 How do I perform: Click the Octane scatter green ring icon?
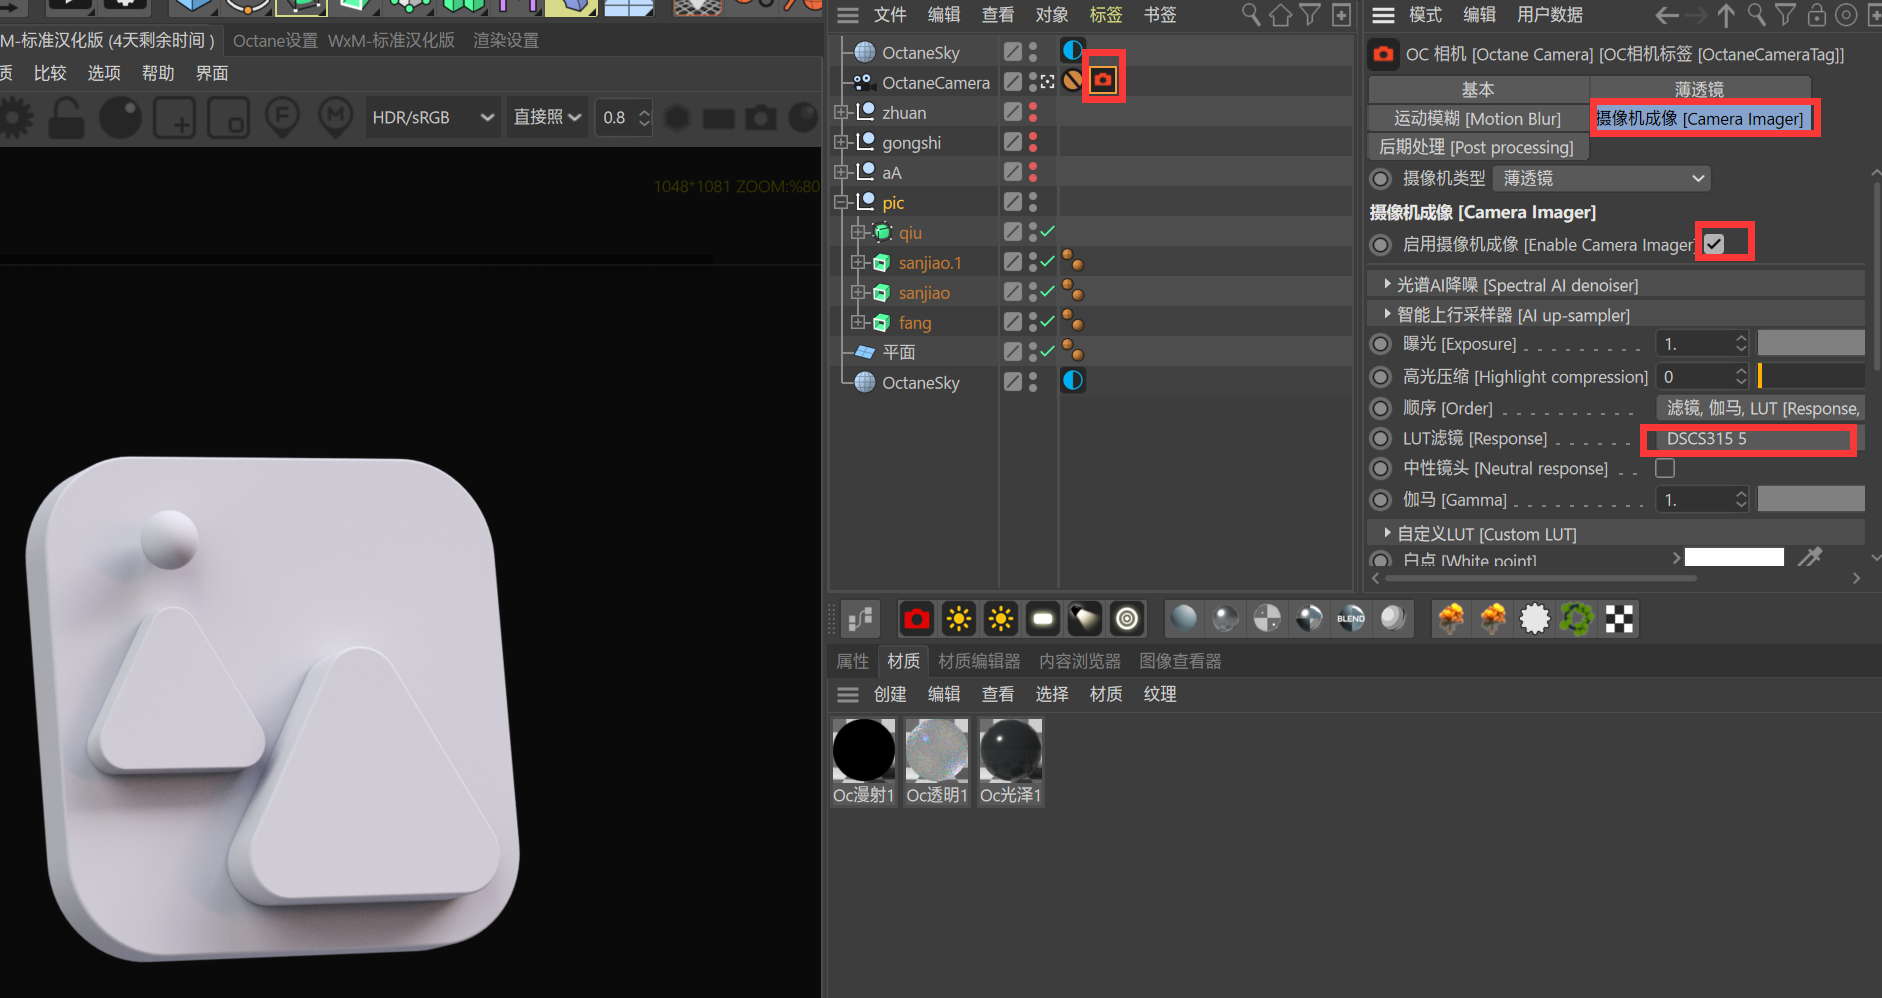(1577, 619)
